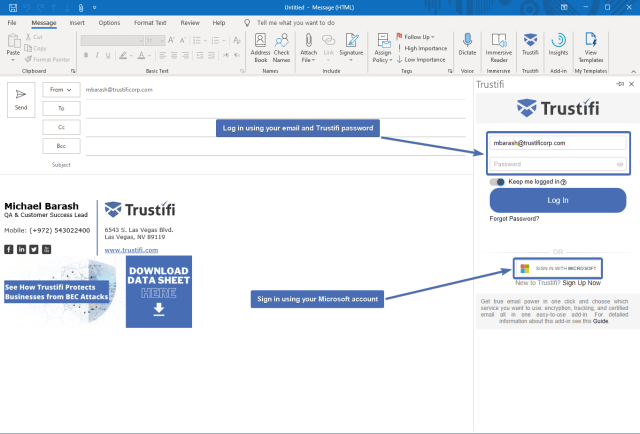Switch to the Format Text tab
Viewport: 640px width, 434px height.
(x=150, y=23)
